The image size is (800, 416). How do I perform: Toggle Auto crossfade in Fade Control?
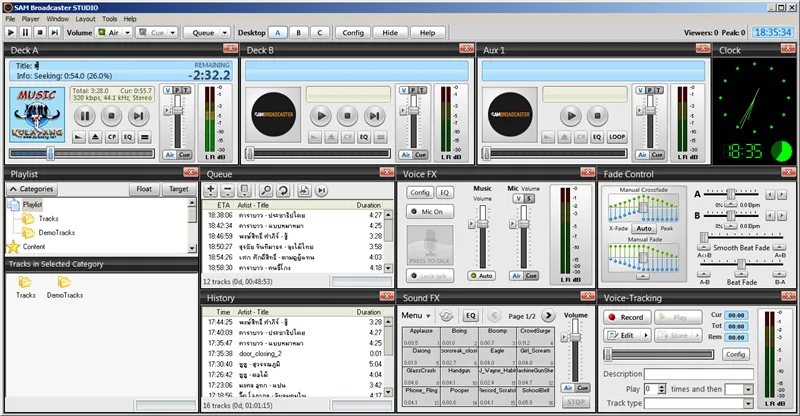pyautogui.click(x=644, y=228)
